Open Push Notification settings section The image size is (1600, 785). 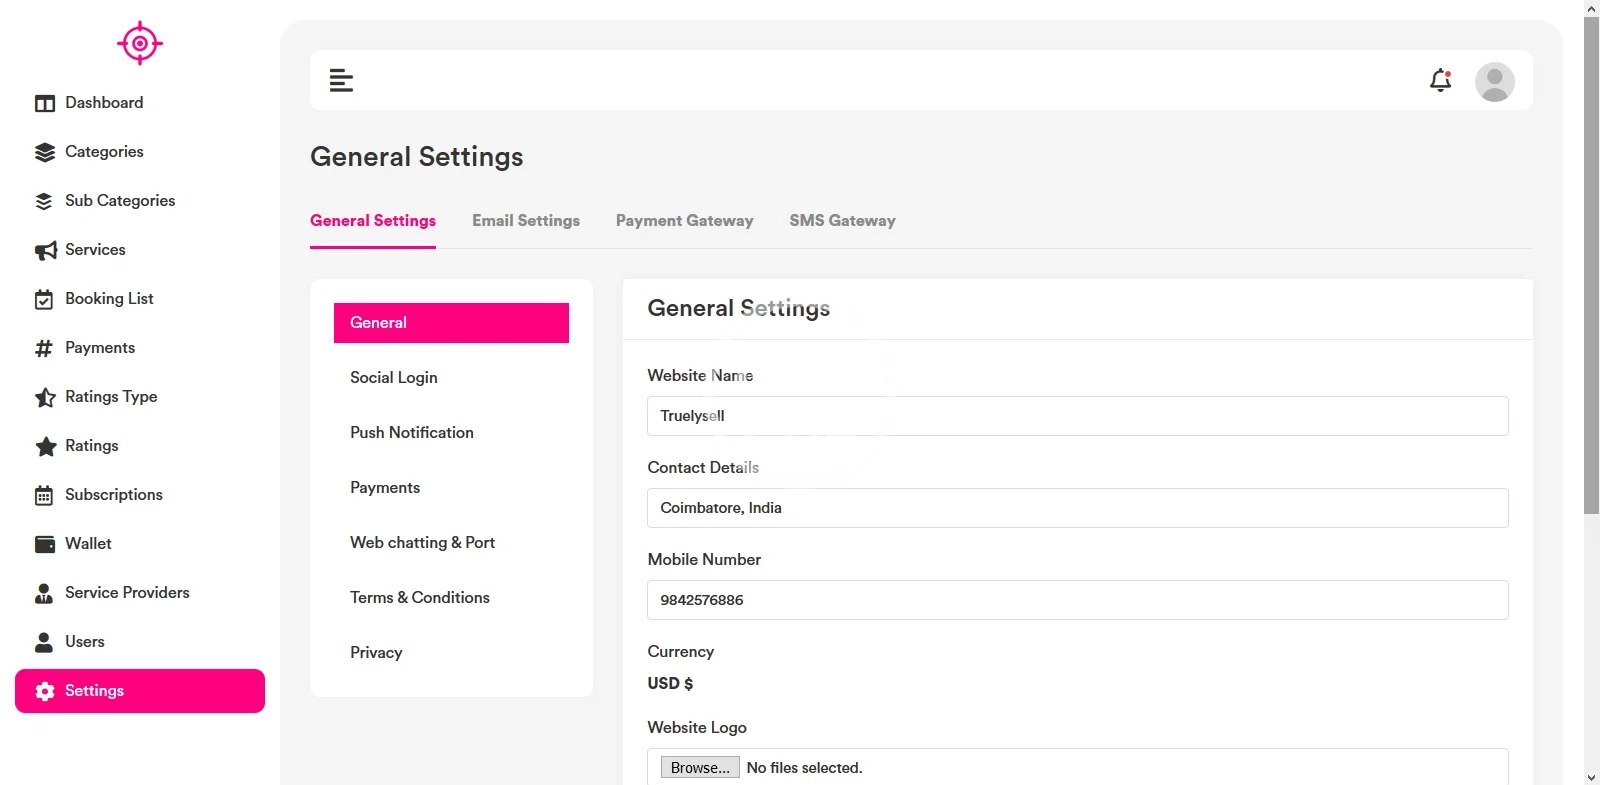coord(412,433)
